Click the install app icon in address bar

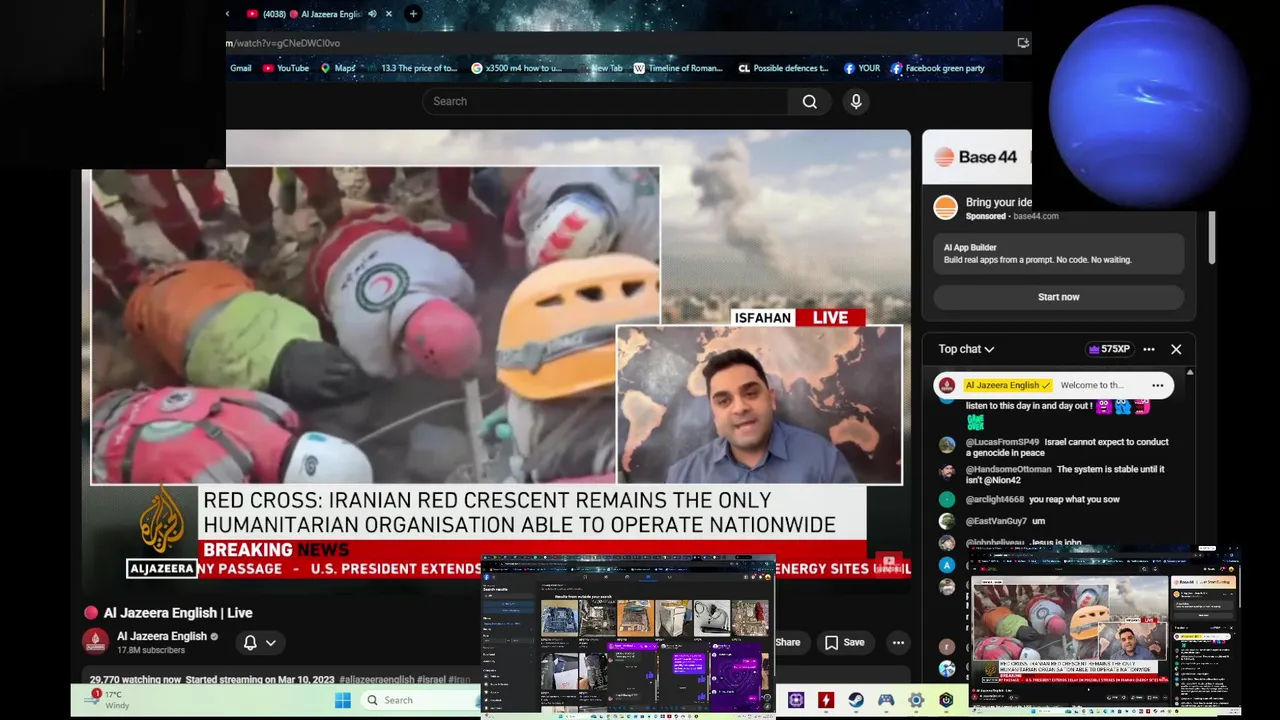[1022, 43]
